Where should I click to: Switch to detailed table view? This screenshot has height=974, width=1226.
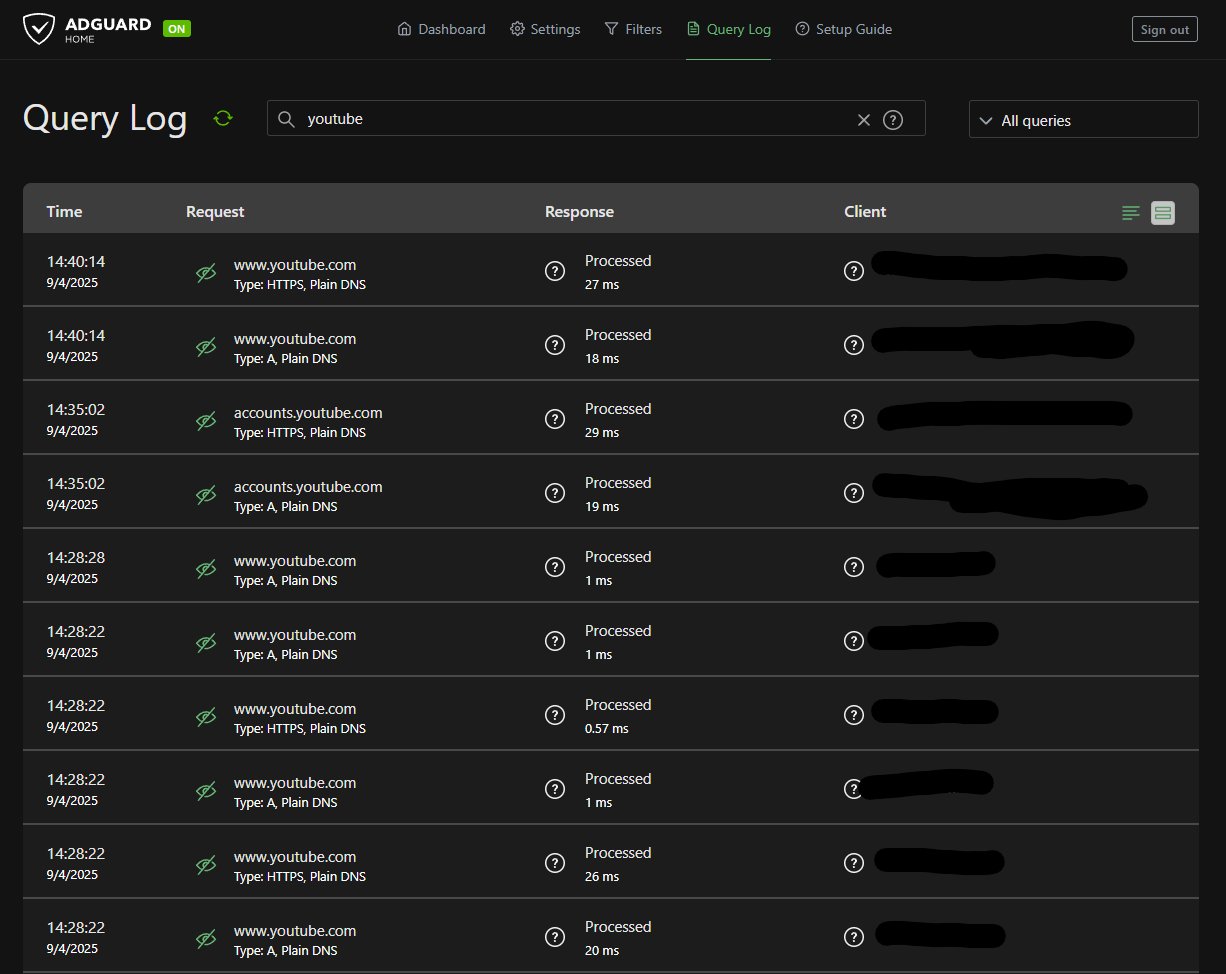(1162, 212)
